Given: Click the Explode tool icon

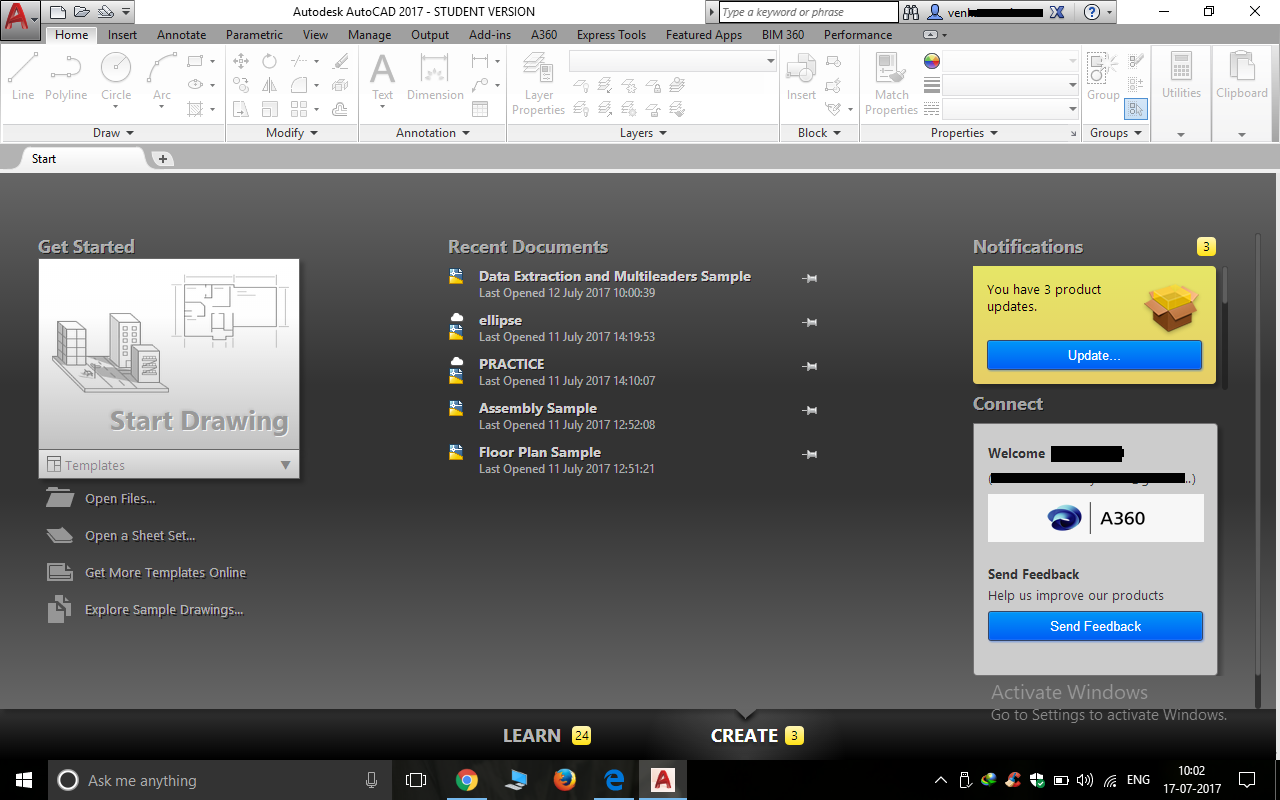Looking at the screenshot, I should pyautogui.click(x=341, y=85).
